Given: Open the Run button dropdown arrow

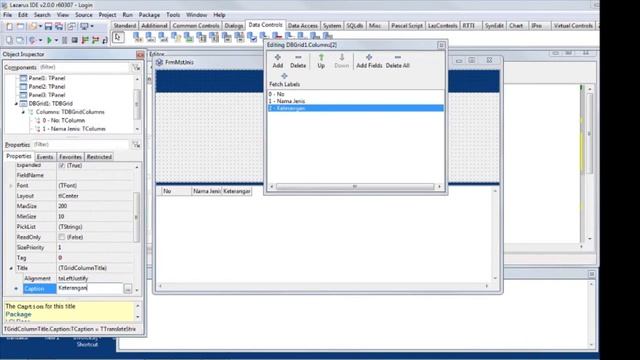Looking at the screenshot, I should 56,40.
